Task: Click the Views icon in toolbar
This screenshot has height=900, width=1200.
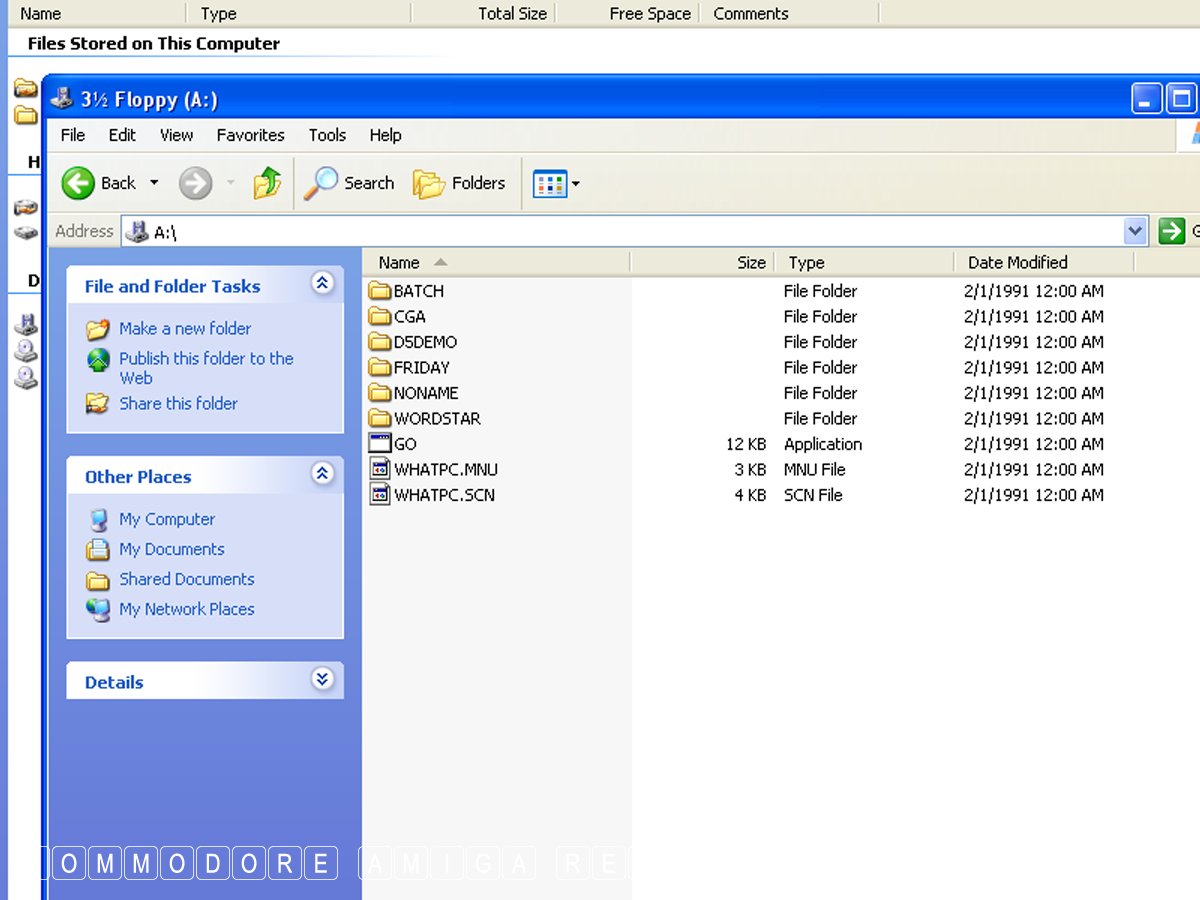Action: (x=550, y=183)
